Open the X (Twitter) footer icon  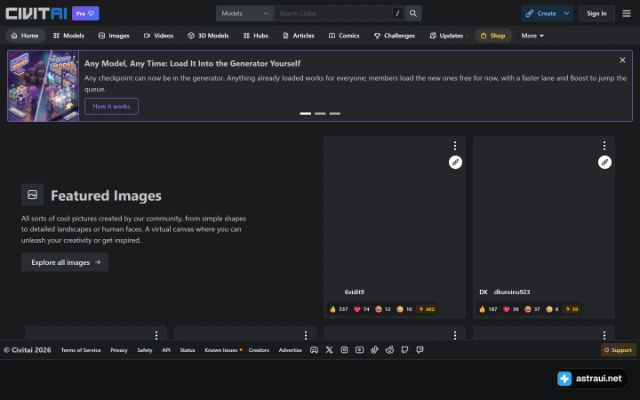point(329,350)
